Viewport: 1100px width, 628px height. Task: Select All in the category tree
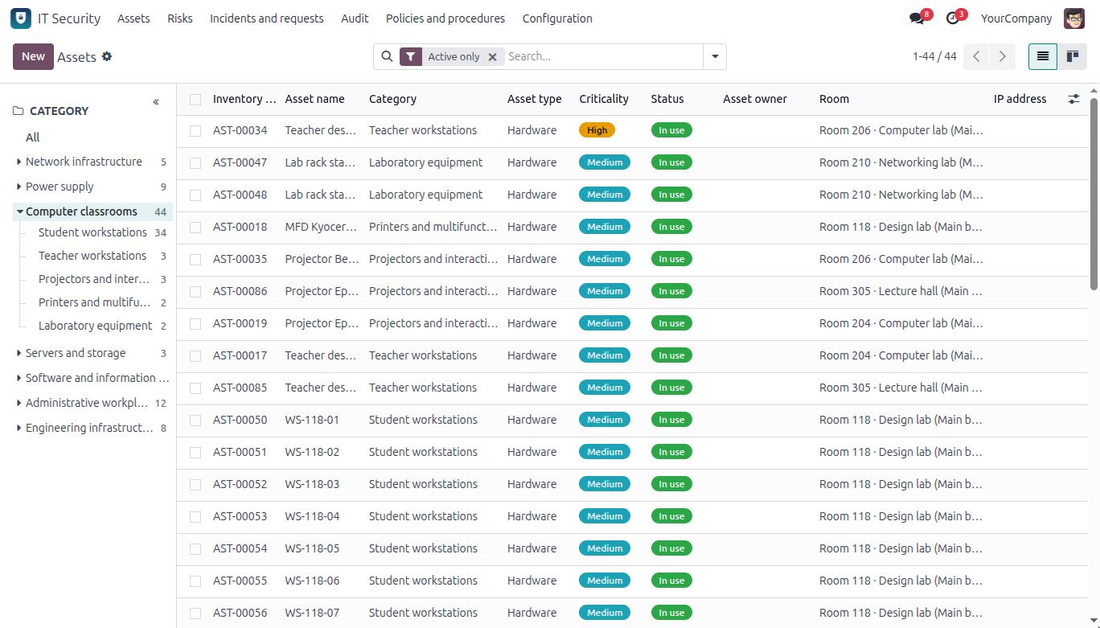tap(32, 137)
